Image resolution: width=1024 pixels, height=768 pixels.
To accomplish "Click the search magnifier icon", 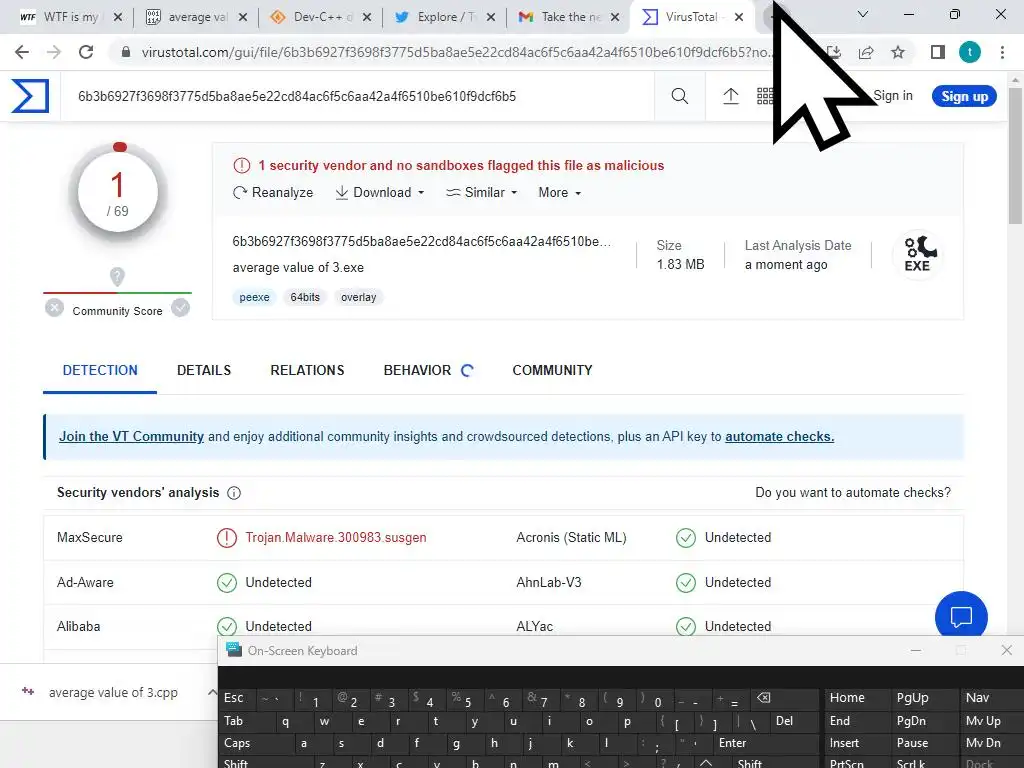I will click(680, 97).
